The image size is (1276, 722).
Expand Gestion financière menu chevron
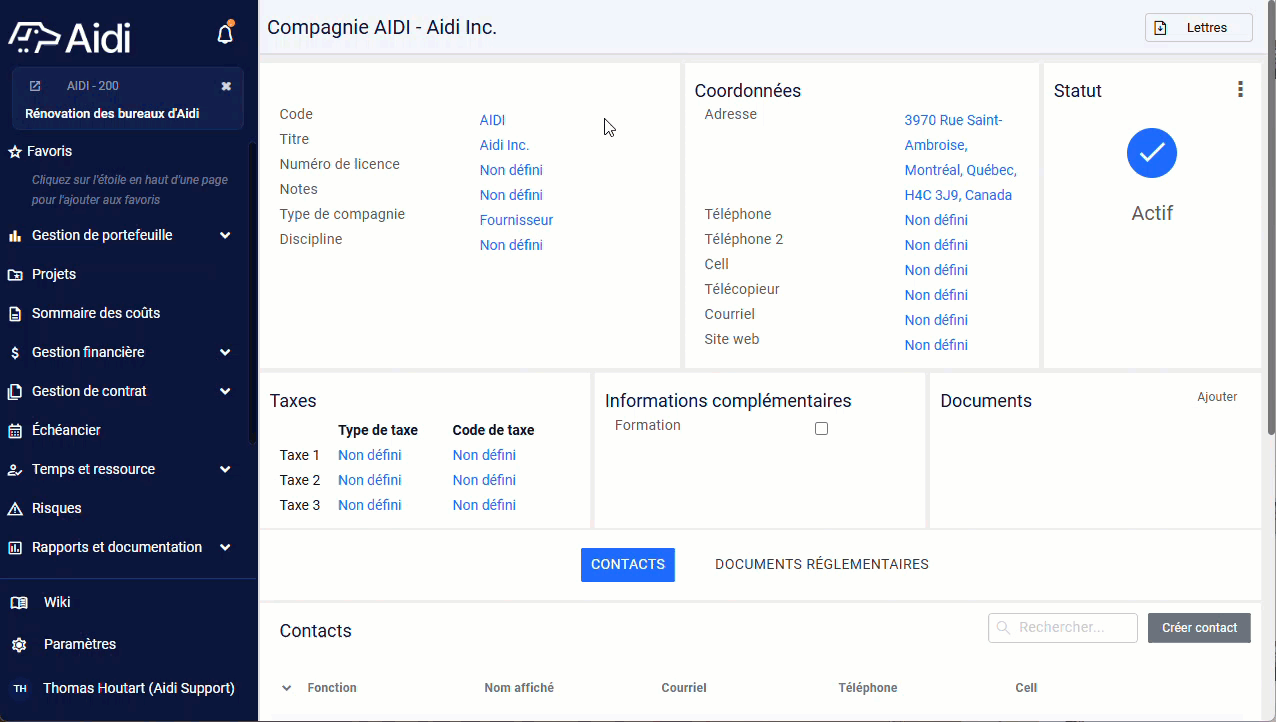(225, 353)
